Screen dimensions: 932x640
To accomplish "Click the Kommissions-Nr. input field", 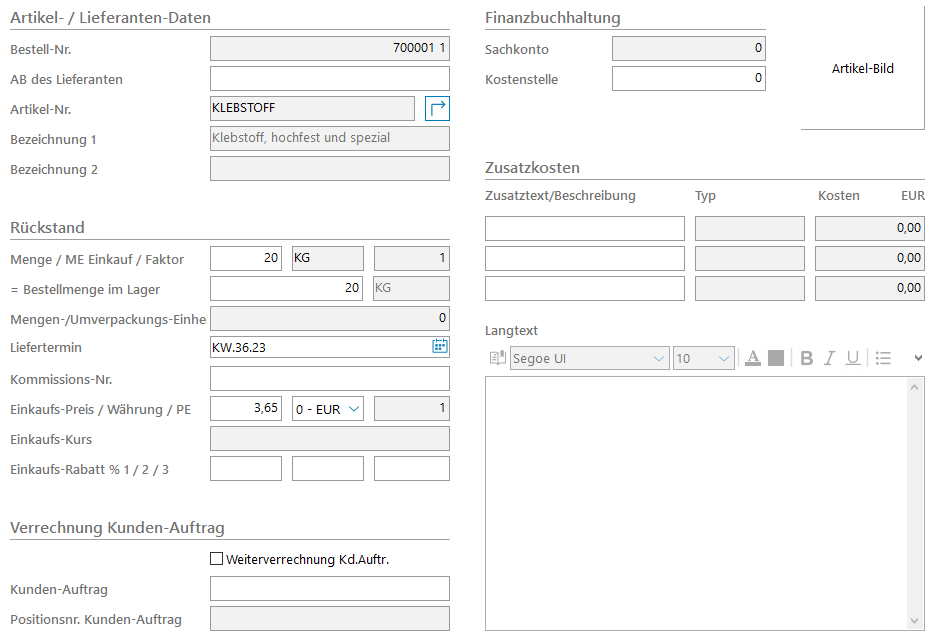I will (x=329, y=378).
